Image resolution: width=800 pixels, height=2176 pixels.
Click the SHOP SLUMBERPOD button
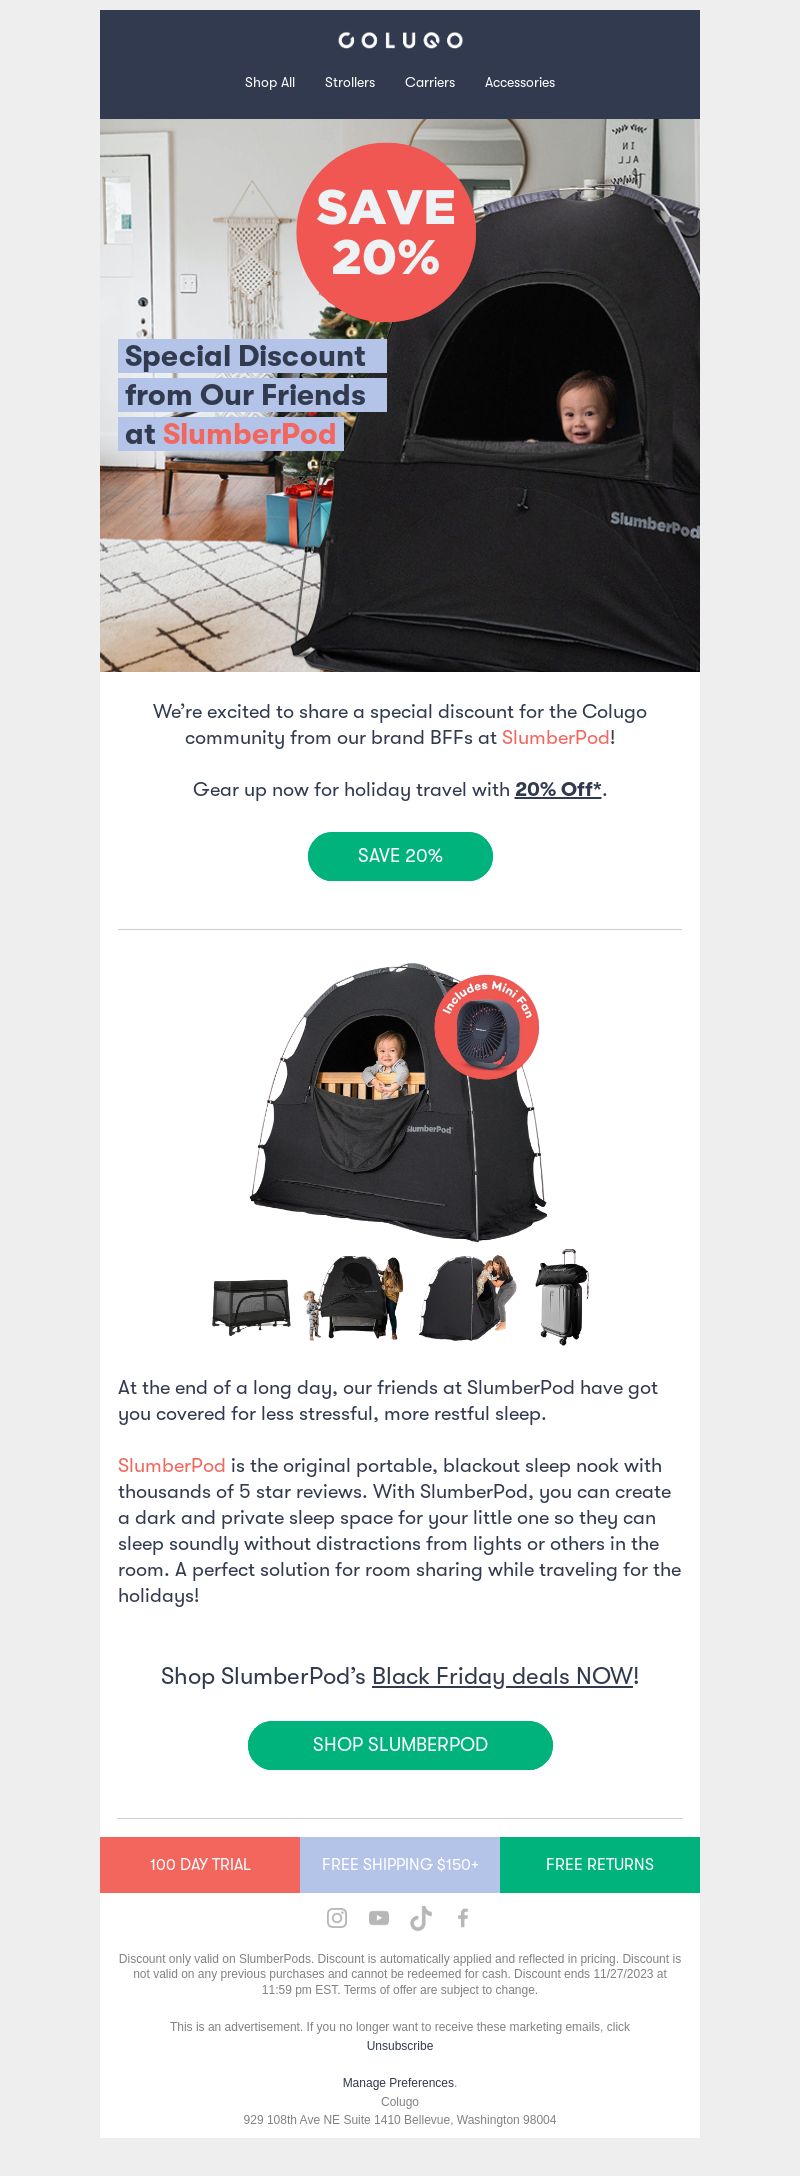pos(400,1745)
